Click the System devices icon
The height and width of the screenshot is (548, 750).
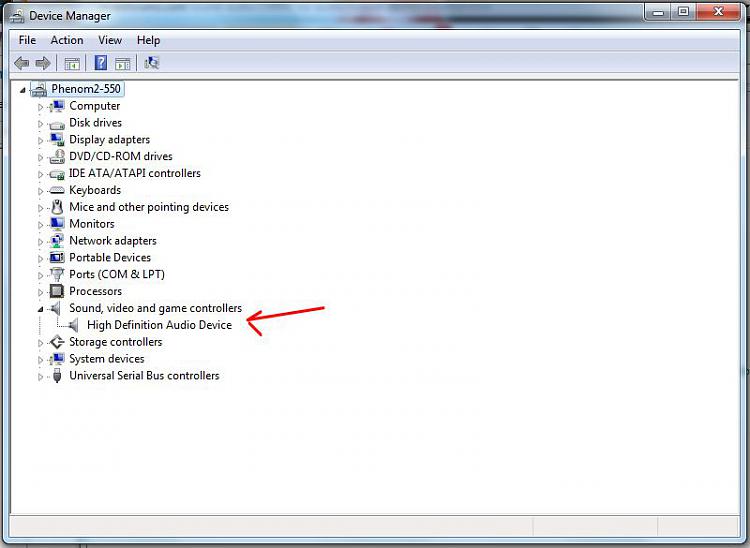point(57,359)
